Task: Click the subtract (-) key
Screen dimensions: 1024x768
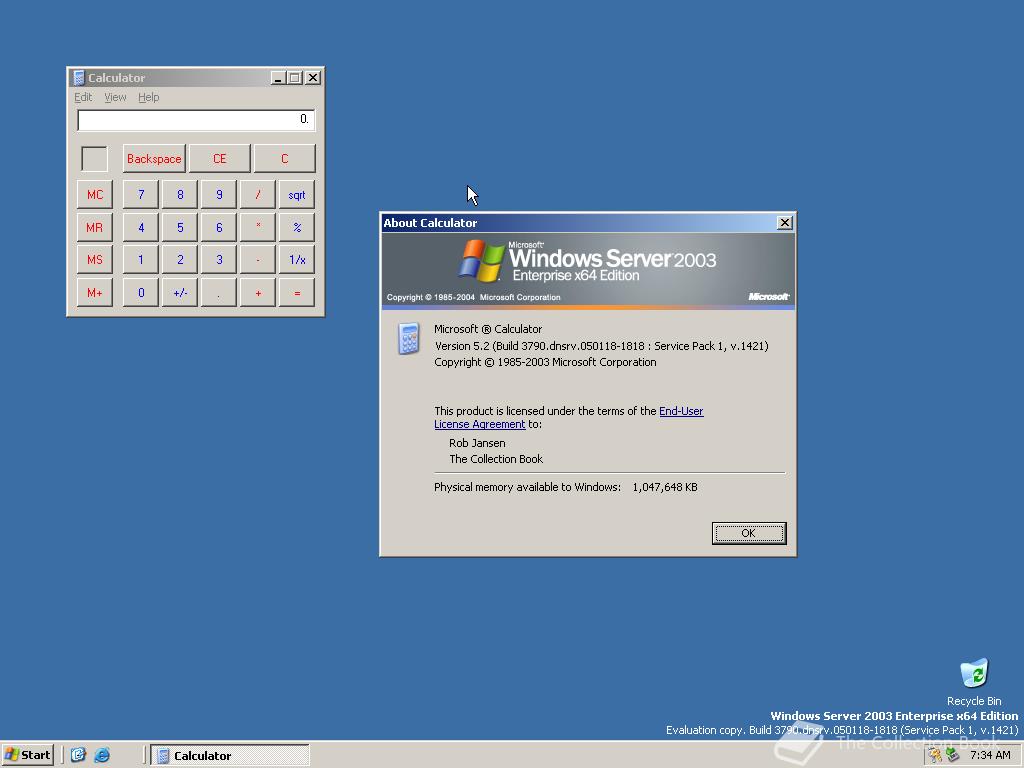Action: coord(258,260)
